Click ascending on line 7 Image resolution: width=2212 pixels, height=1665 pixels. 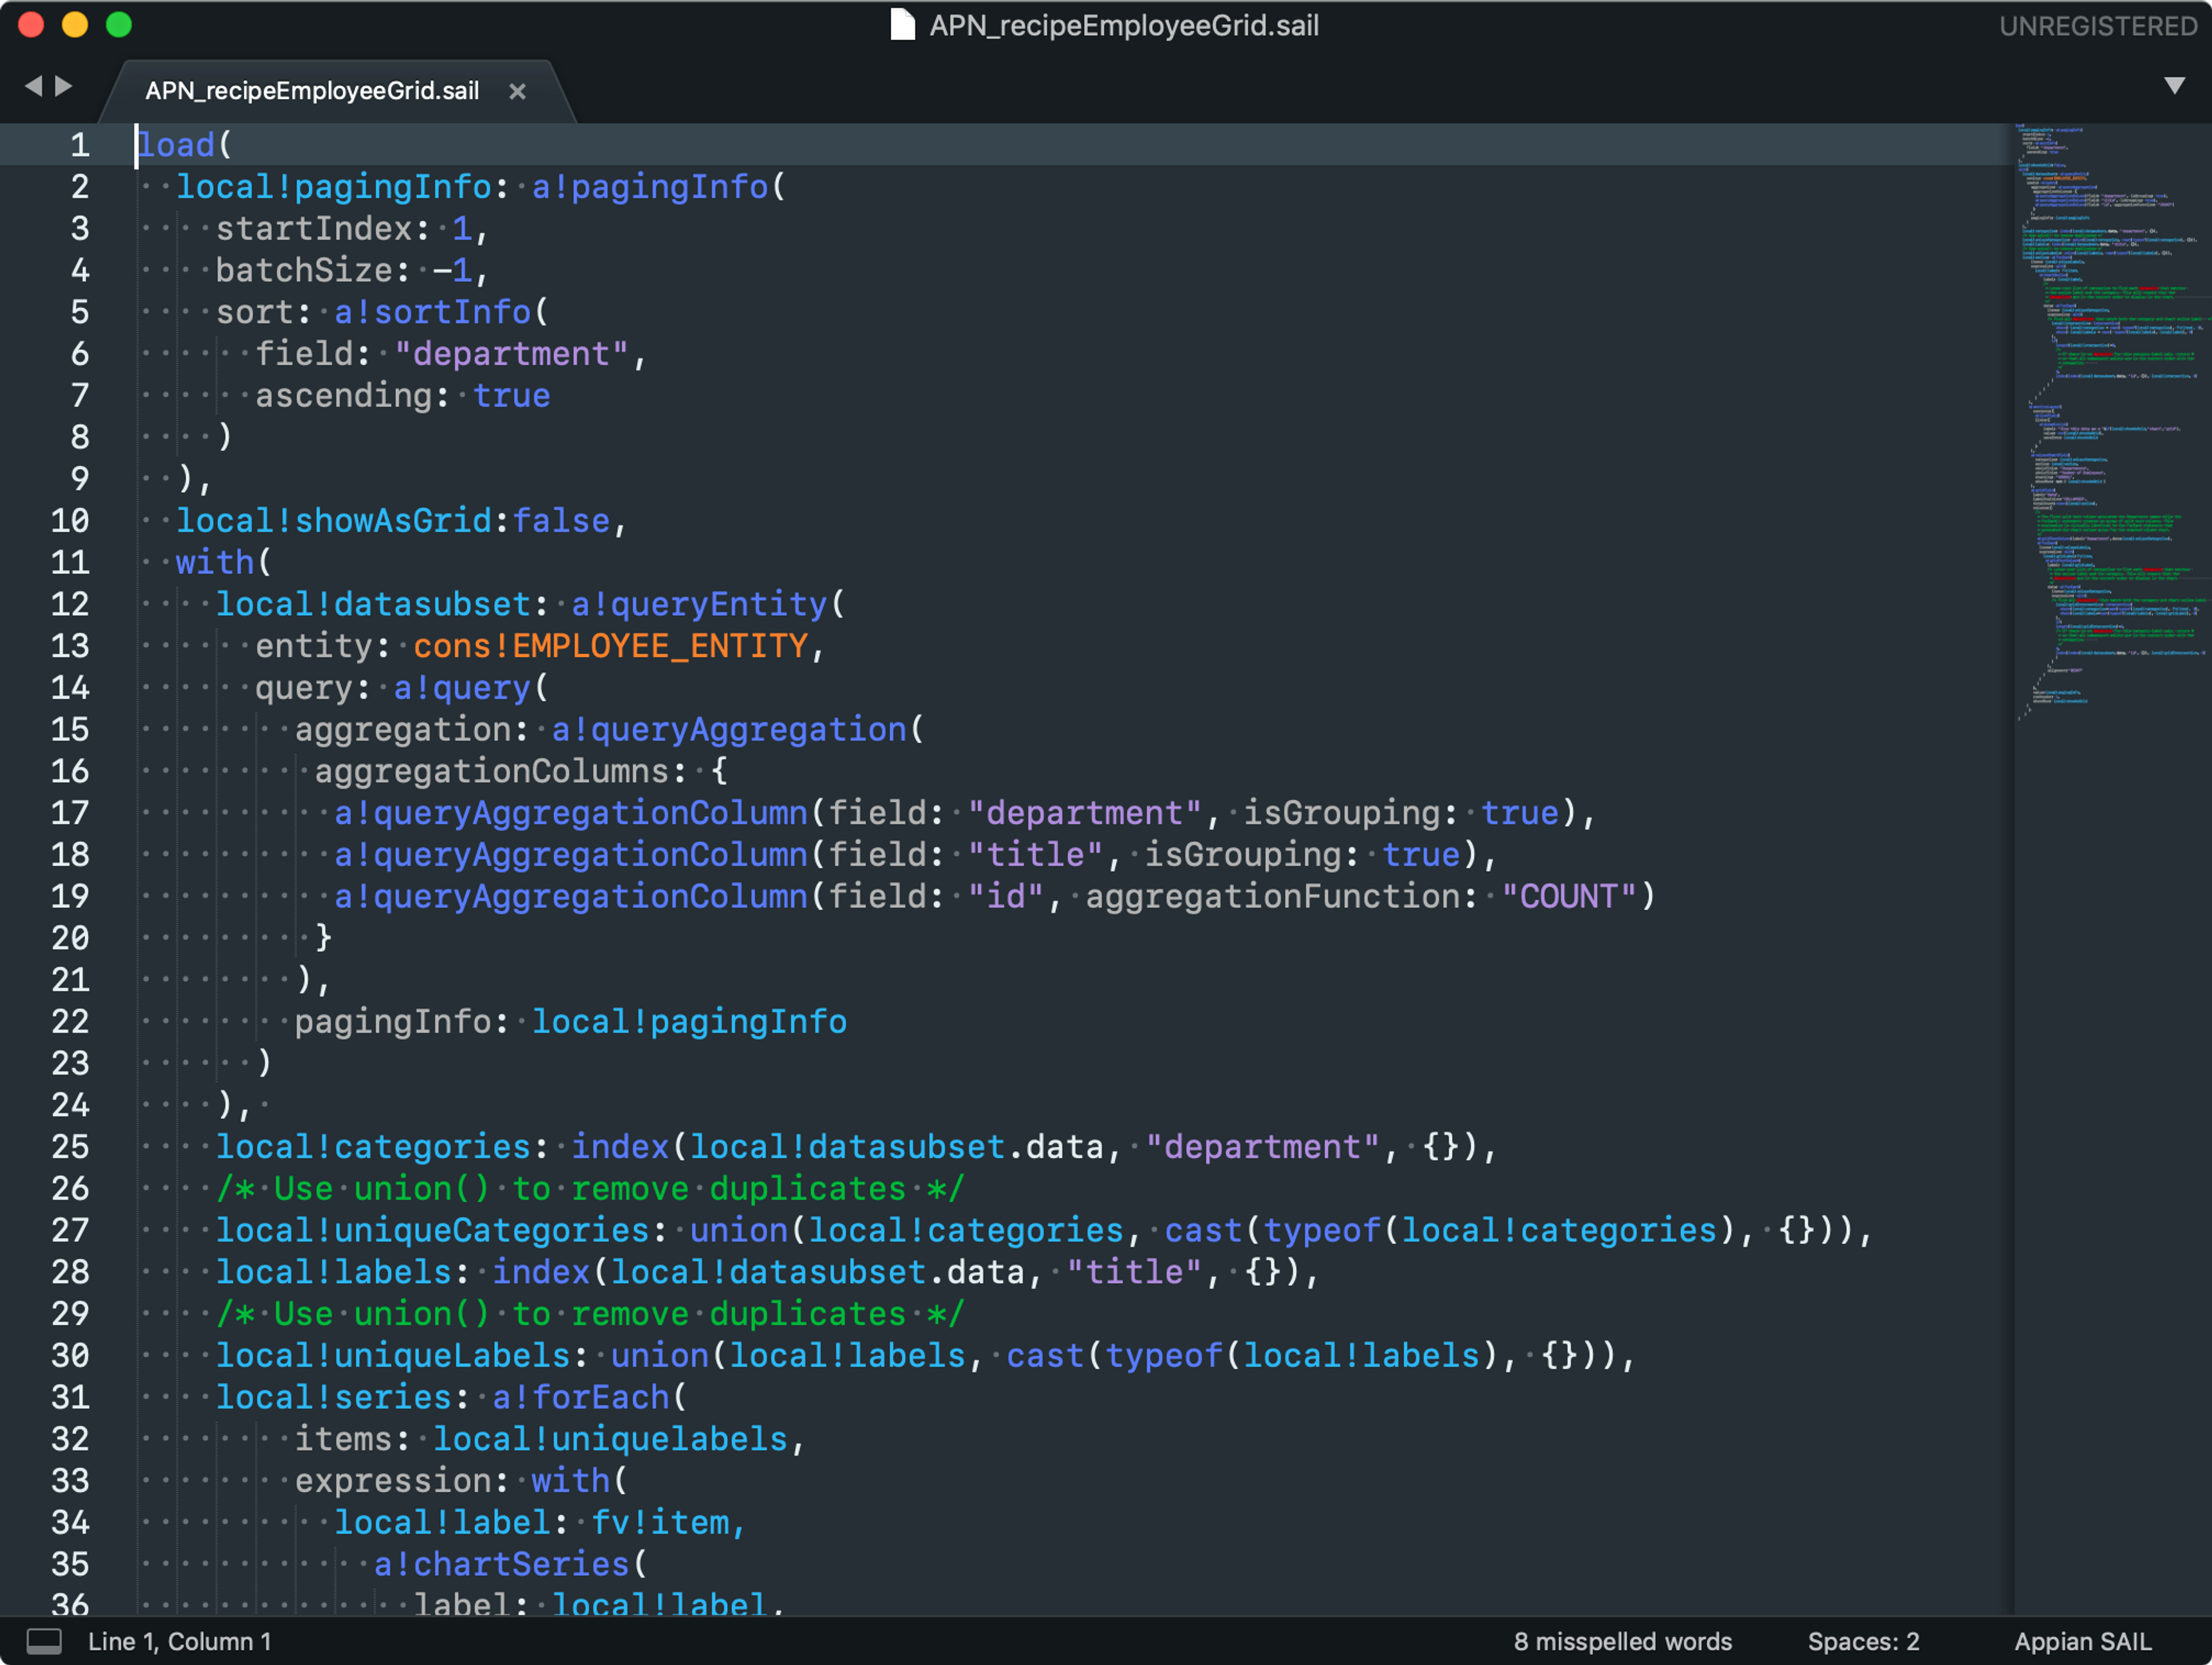pyautogui.click(x=344, y=396)
